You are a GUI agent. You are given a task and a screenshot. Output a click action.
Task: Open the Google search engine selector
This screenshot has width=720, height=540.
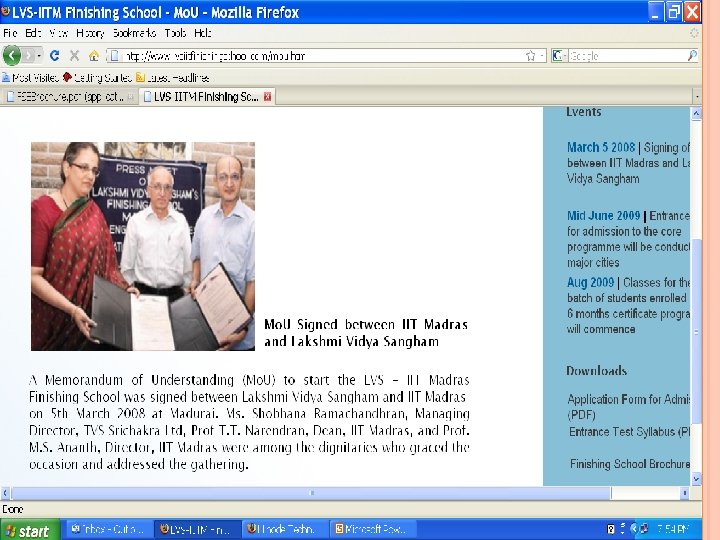pyautogui.click(x=559, y=56)
